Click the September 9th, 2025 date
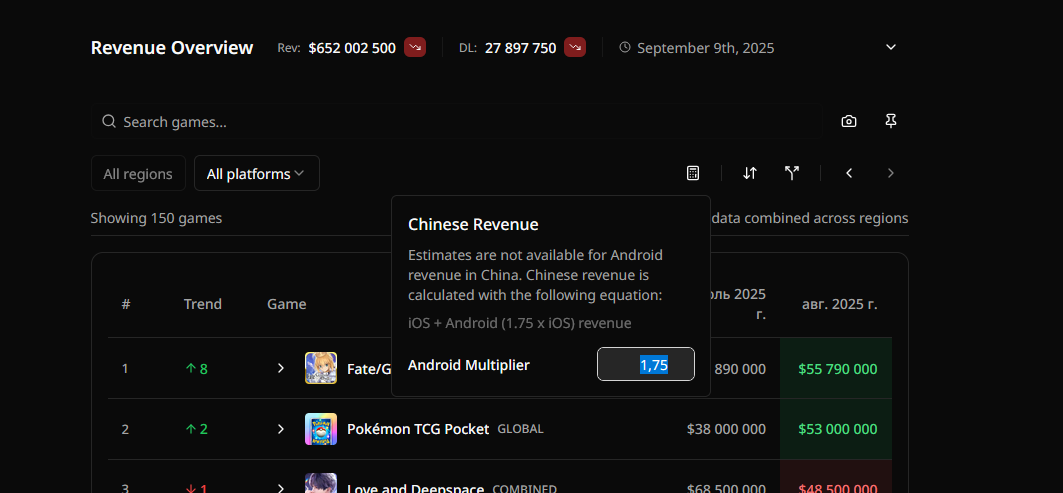The image size is (1063, 493). [x=706, y=48]
